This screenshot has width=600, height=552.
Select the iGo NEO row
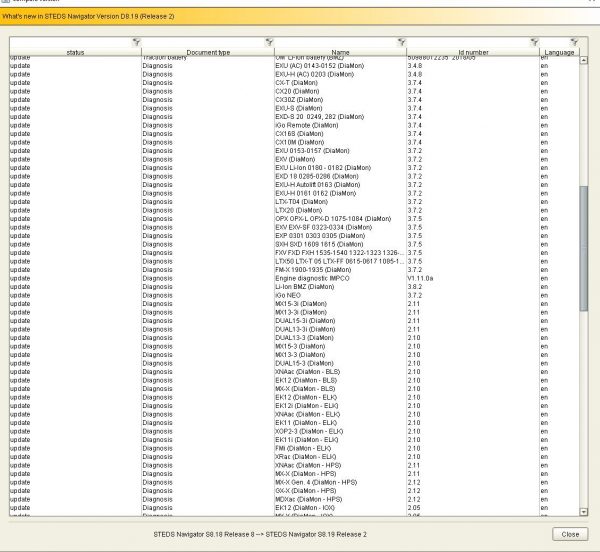click(x=294, y=295)
